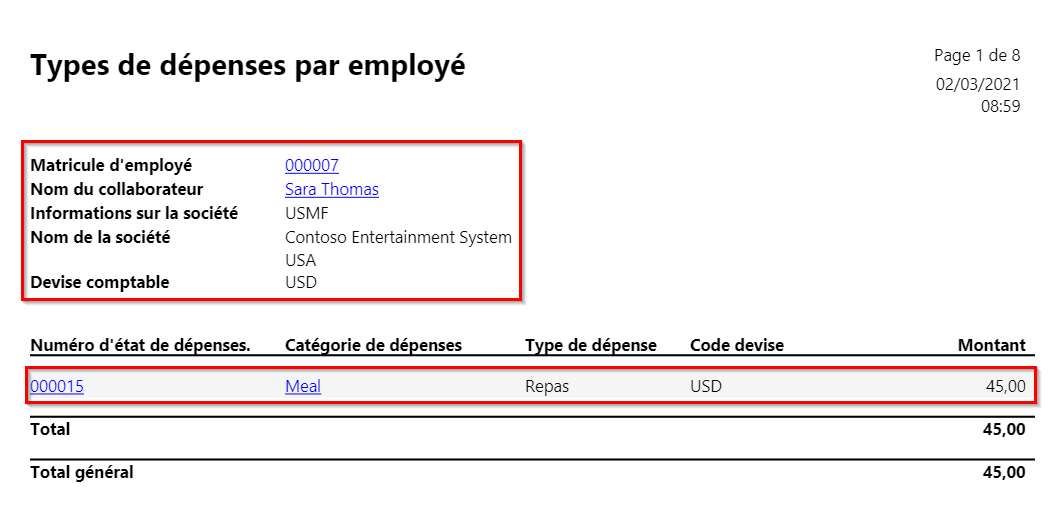Click the USD accounting currency value
Image resolution: width=1049 pixels, height=514 pixels.
click(x=301, y=282)
